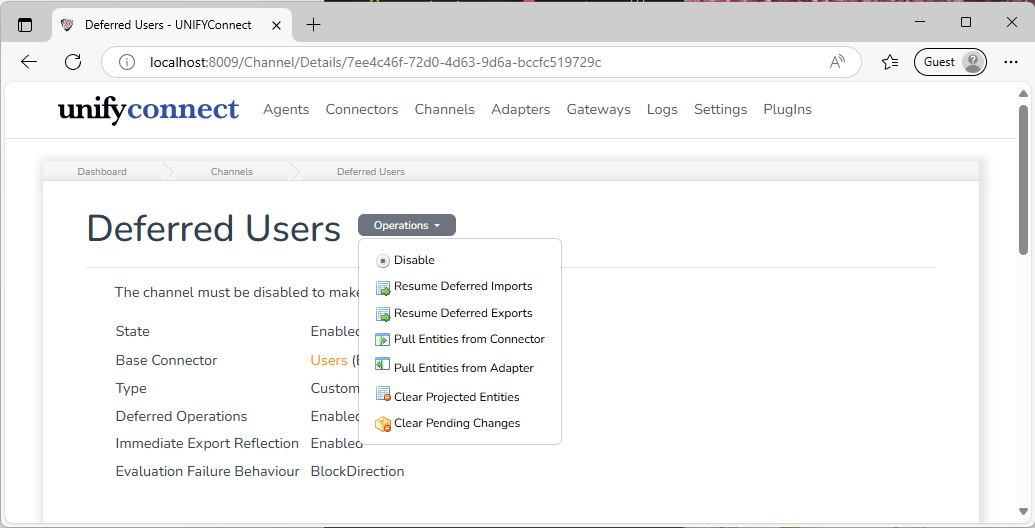The width and height of the screenshot is (1035, 528).
Task: Close the Deferred Users browser tab
Action: pos(277,25)
